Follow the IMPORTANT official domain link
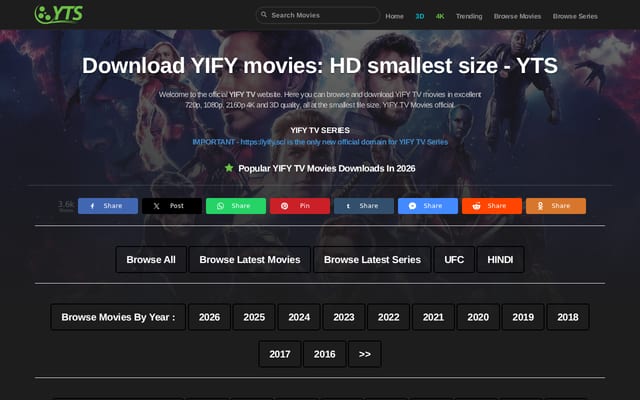The image size is (640, 400). tap(320, 142)
